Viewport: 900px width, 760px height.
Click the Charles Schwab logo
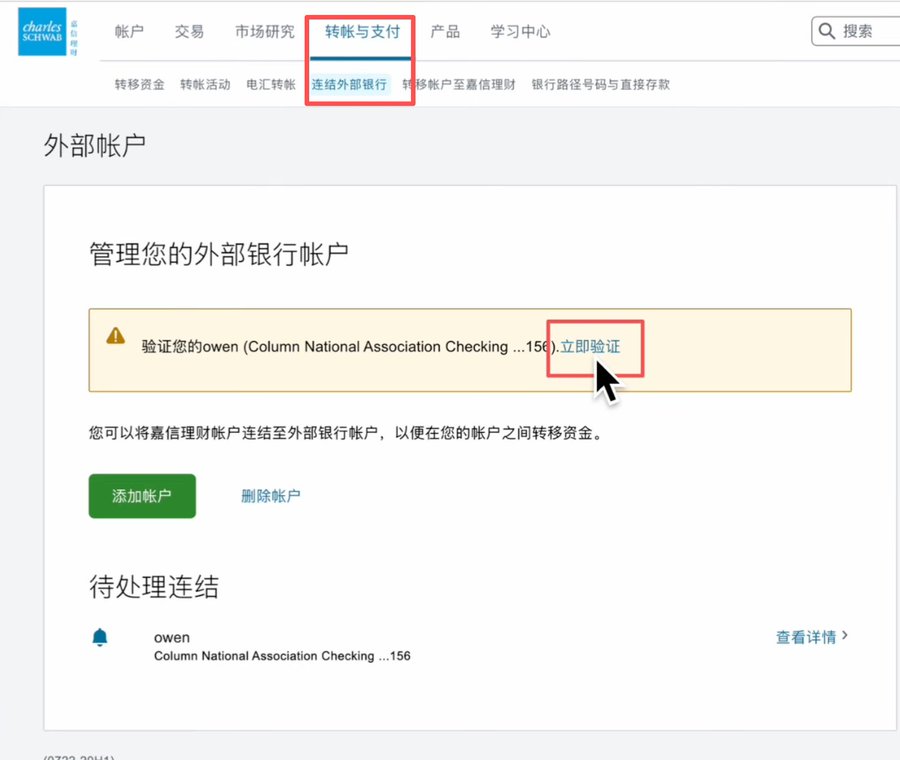click(x=42, y=32)
